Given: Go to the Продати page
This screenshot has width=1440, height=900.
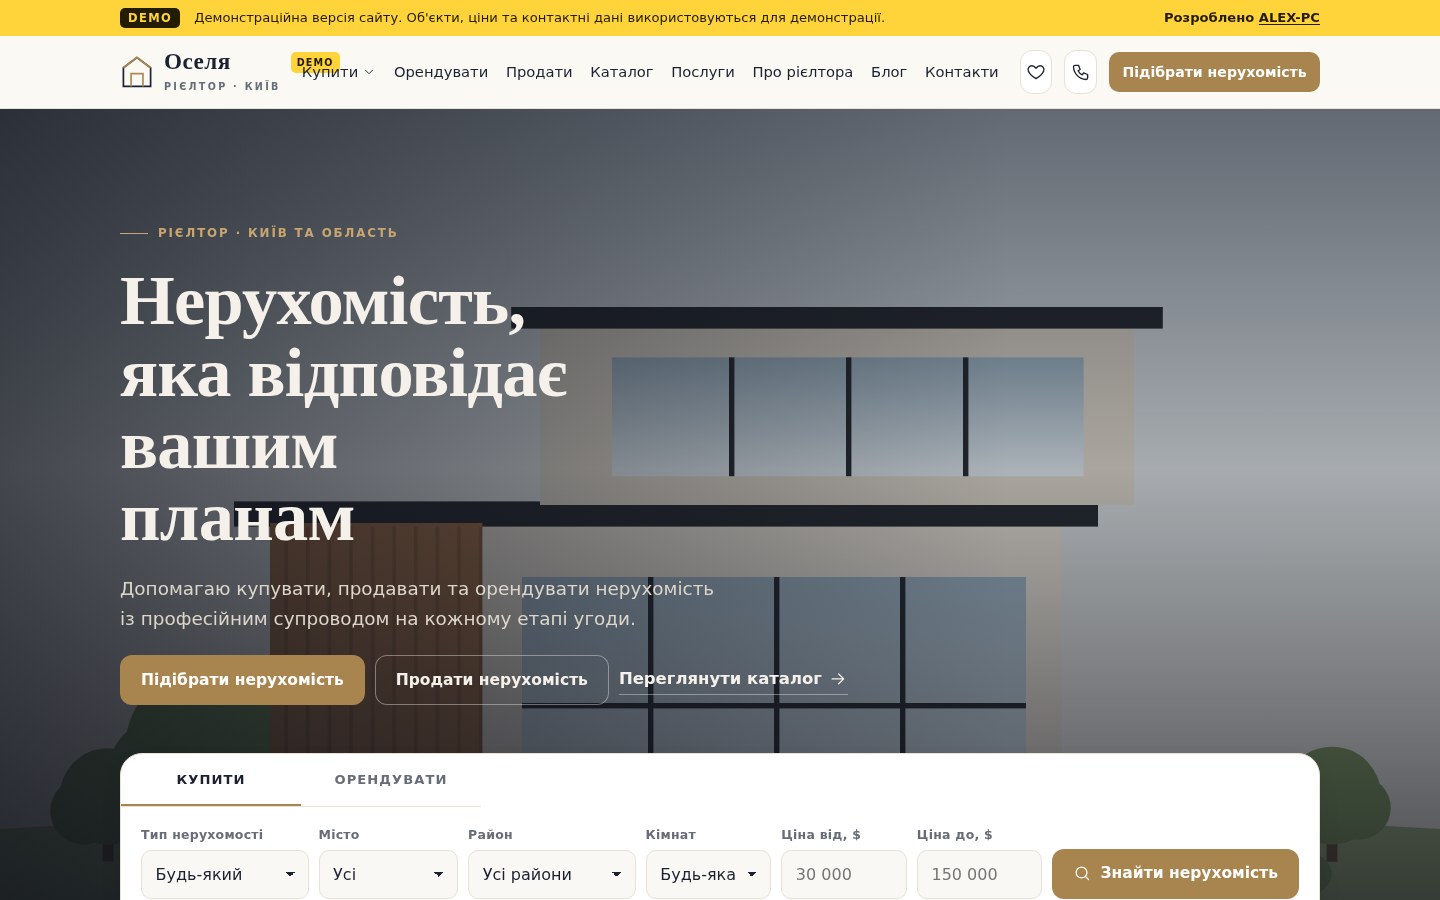Looking at the screenshot, I should (539, 72).
